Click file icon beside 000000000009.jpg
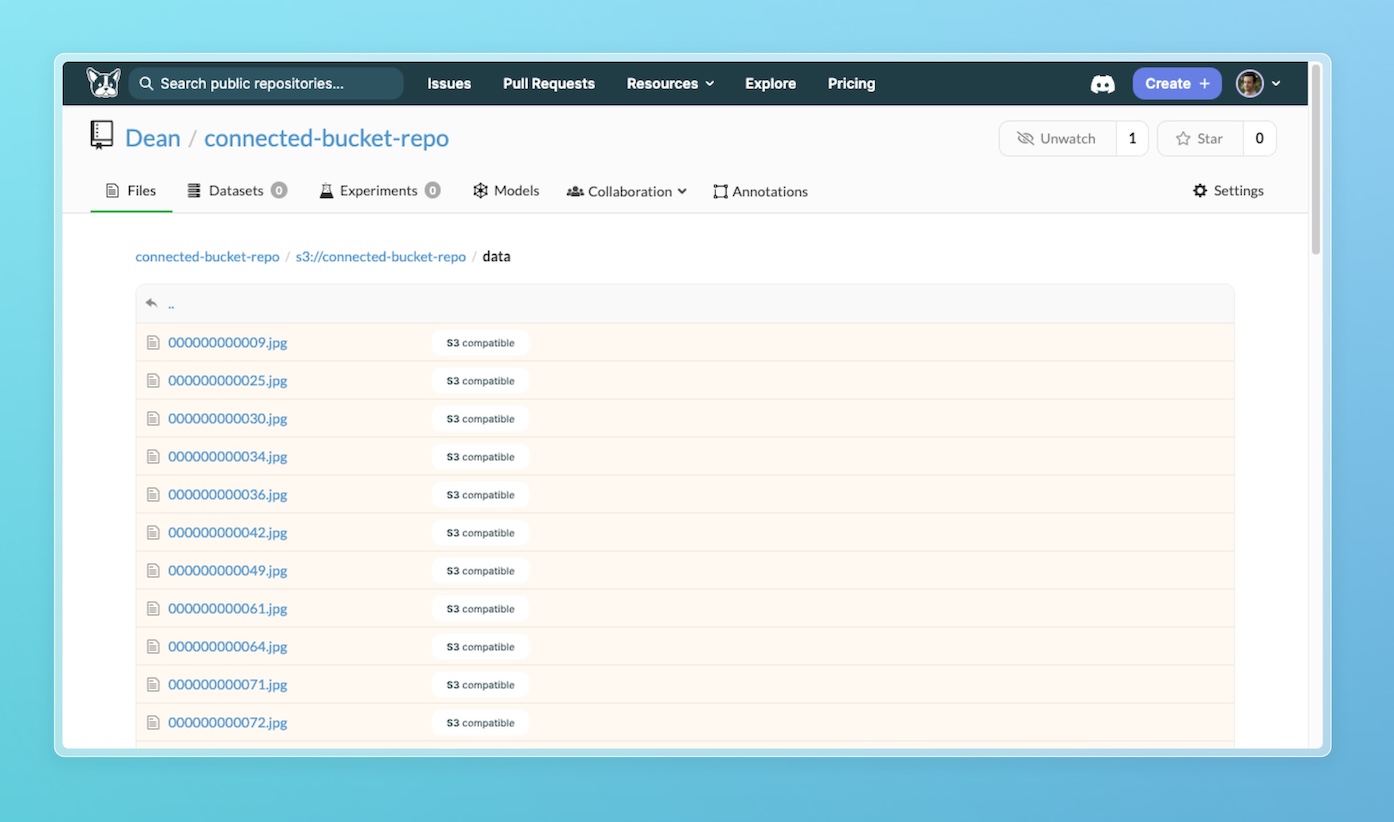Screen dimensions: 1394x822 tap(153, 343)
